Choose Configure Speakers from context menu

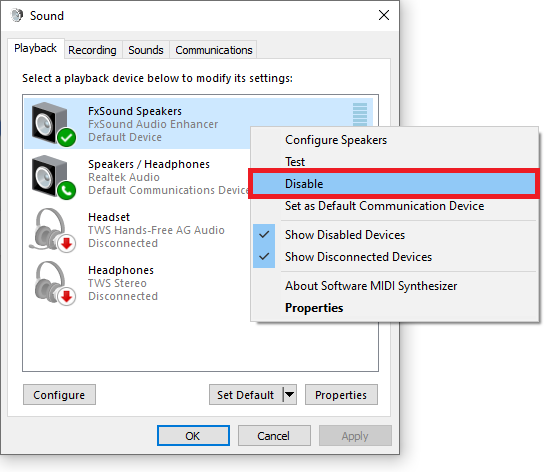coord(394,140)
